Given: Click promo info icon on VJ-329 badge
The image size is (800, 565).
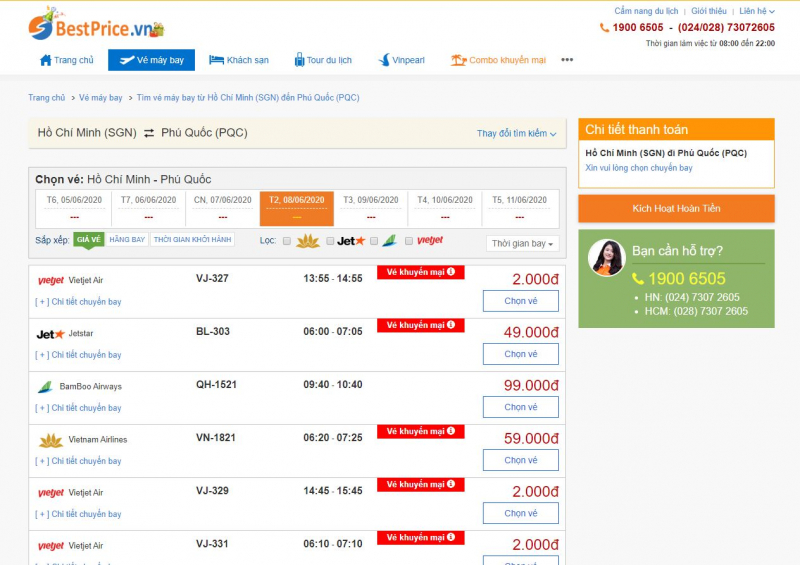Looking at the screenshot, I should point(451,484).
